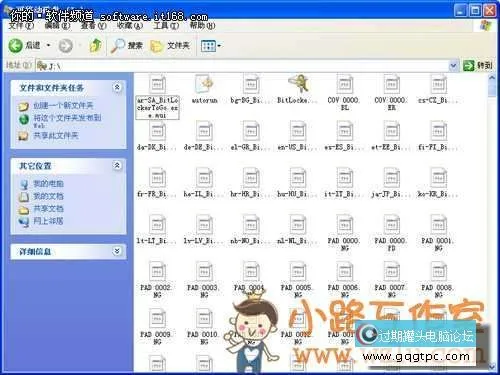Select the hr-HR_Bi... file icon
Screen dimensions: 500x375
point(251,178)
